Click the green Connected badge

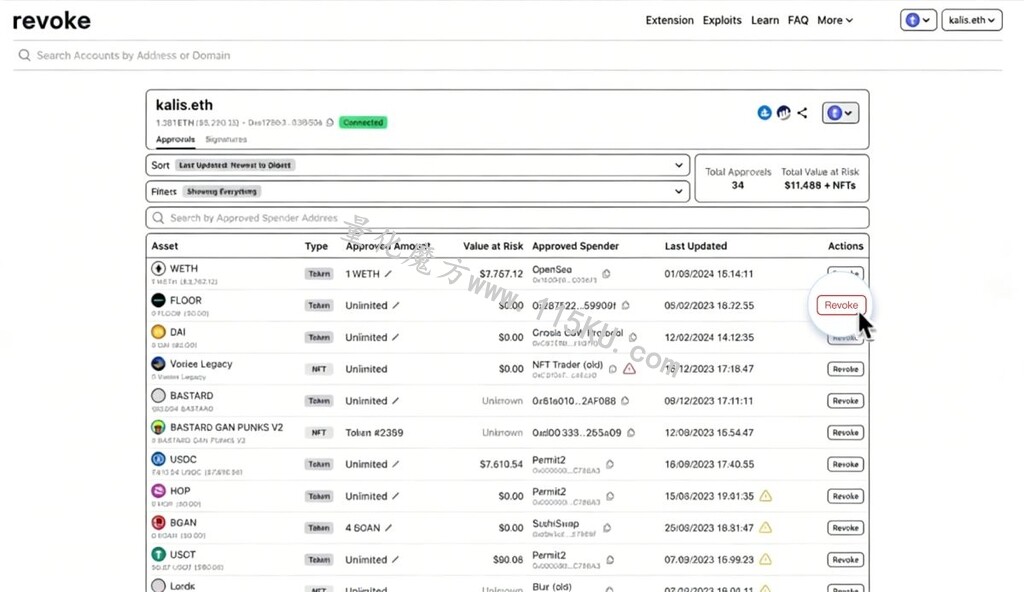point(363,122)
